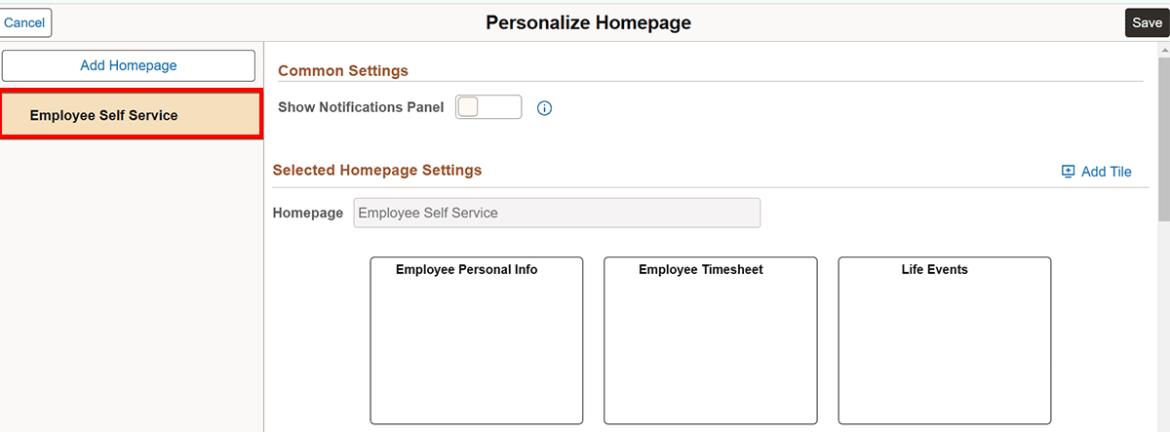1170x432 pixels.
Task: Click the Add Tile icon
Action: pyautogui.click(x=1068, y=171)
